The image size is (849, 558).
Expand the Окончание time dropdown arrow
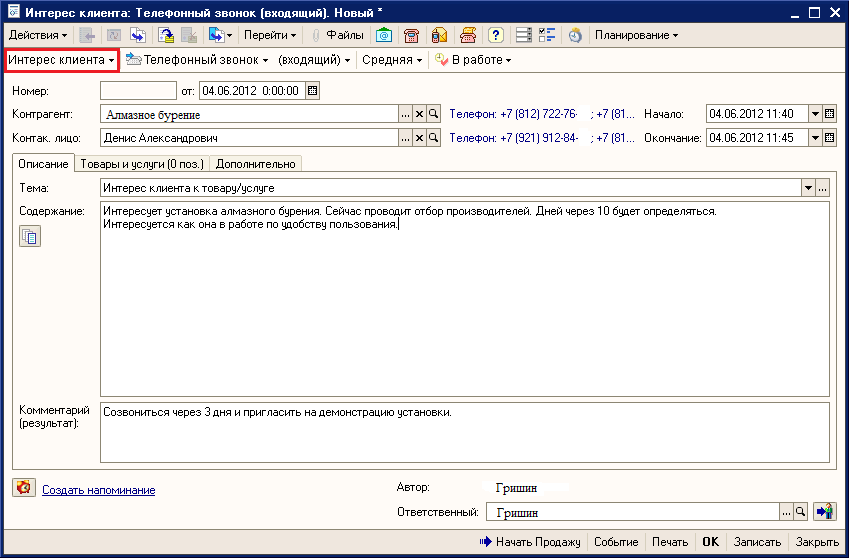coord(815,138)
